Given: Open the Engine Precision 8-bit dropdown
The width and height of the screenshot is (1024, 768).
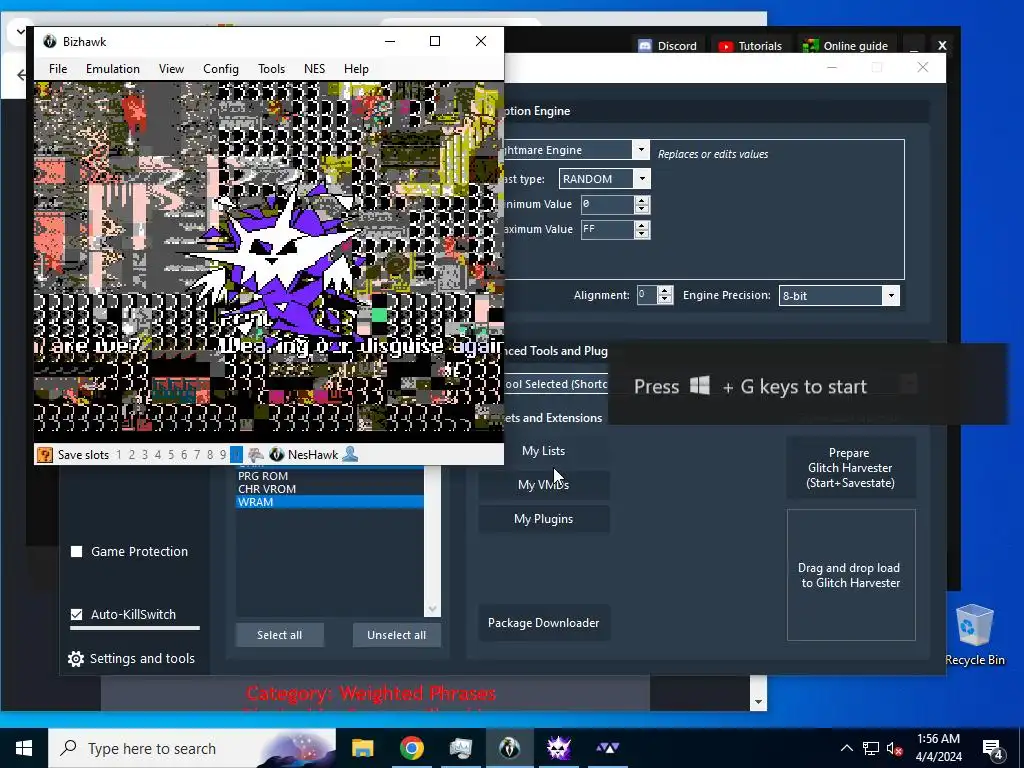Looking at the screenshot, I should tap(891, 295).
